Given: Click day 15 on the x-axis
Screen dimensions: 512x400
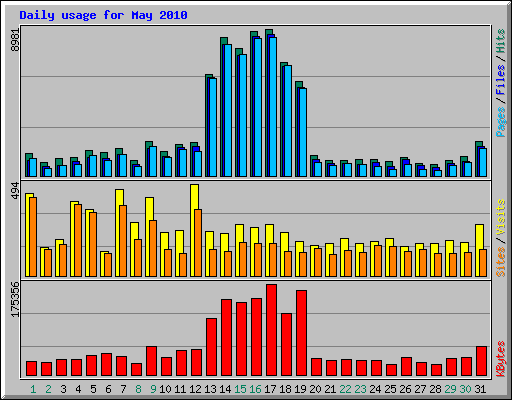Looking at the screenshot, I should pyautogui.click(x=240, y=389).
